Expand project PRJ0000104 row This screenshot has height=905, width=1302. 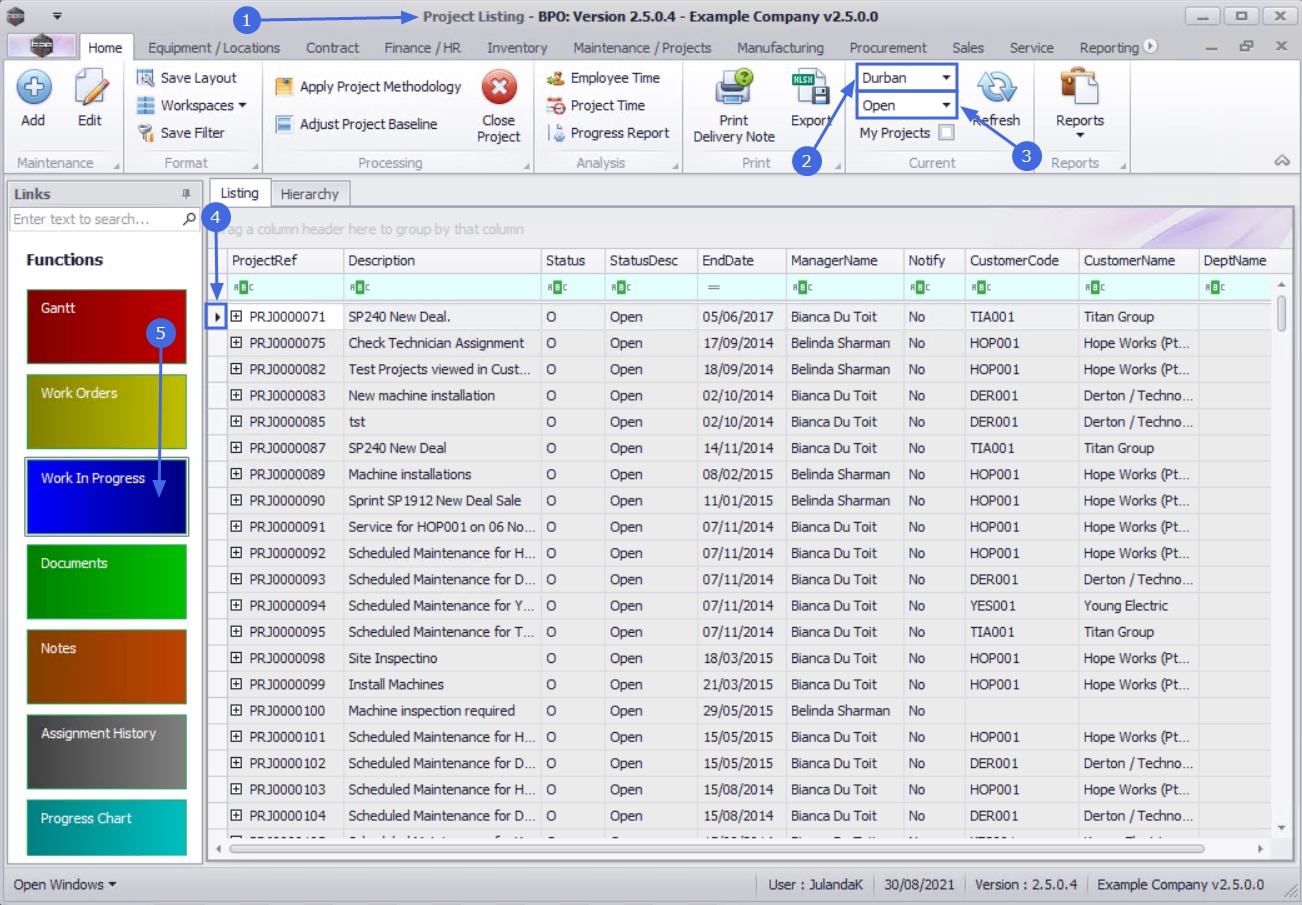coord(237,815)
